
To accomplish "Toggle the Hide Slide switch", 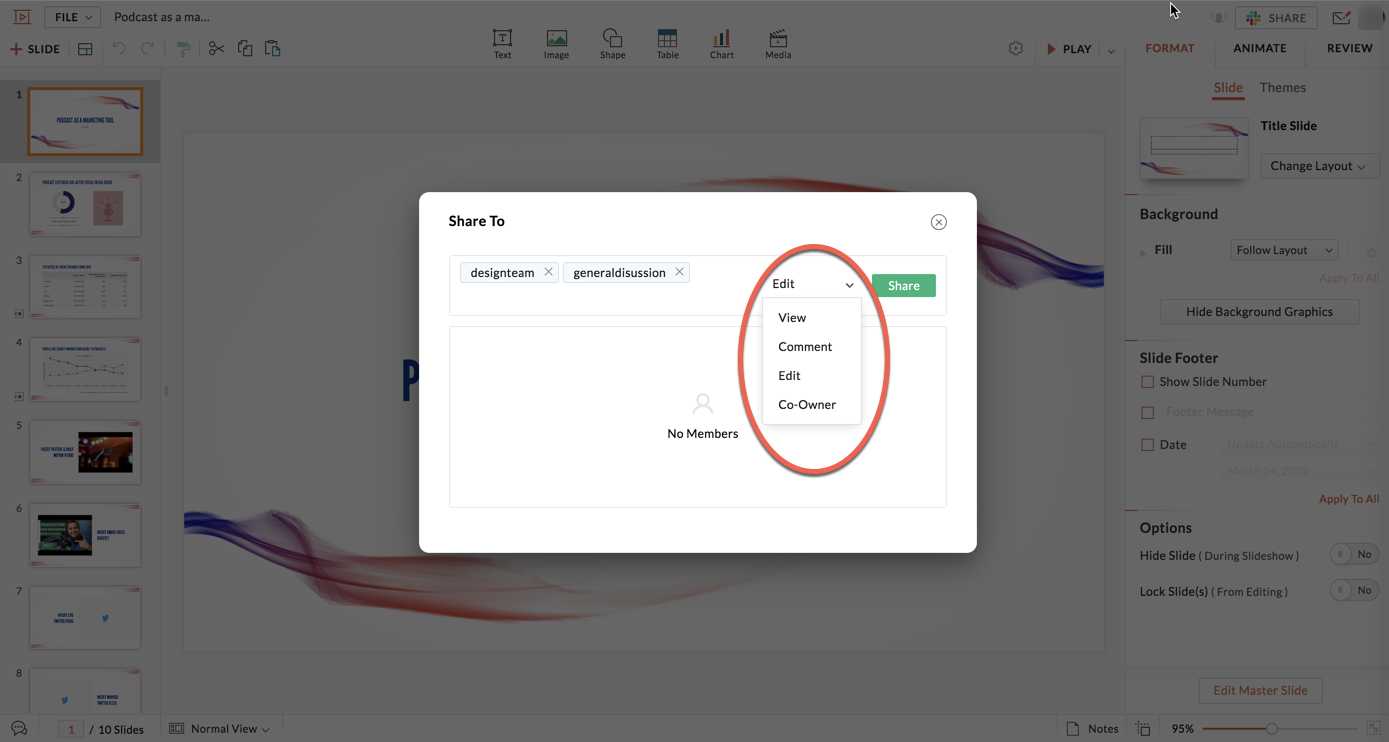I will 1354,554.
